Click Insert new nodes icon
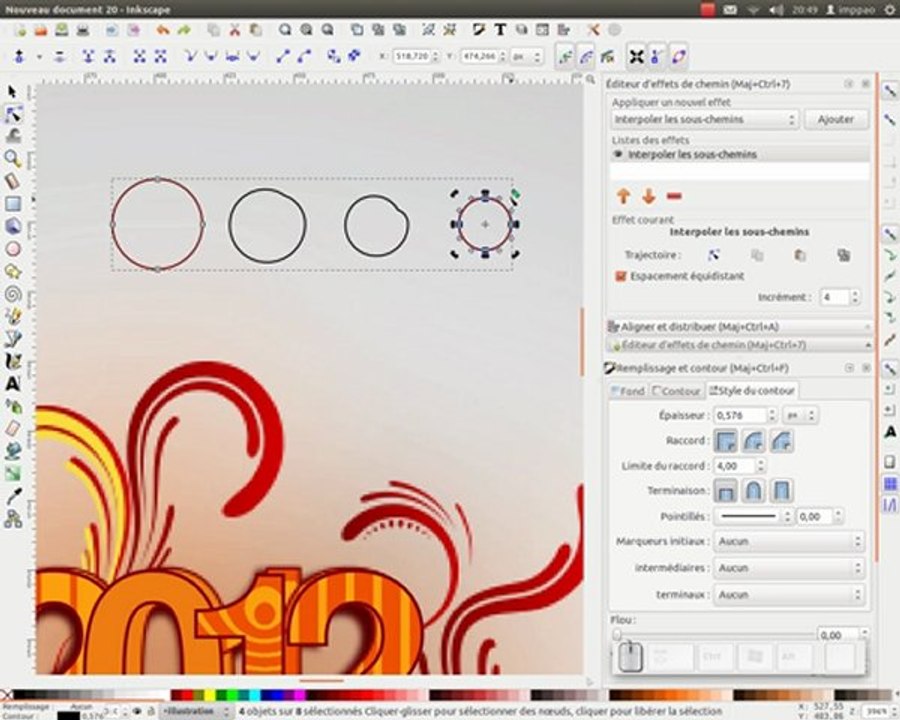The image size is (900, 720). tap(19, 56)
